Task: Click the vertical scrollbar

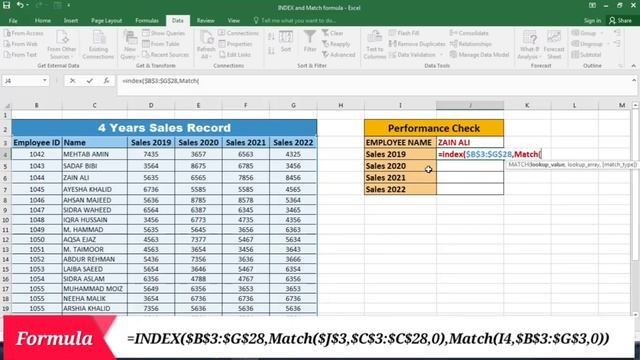Action: [x=635, y=209]
